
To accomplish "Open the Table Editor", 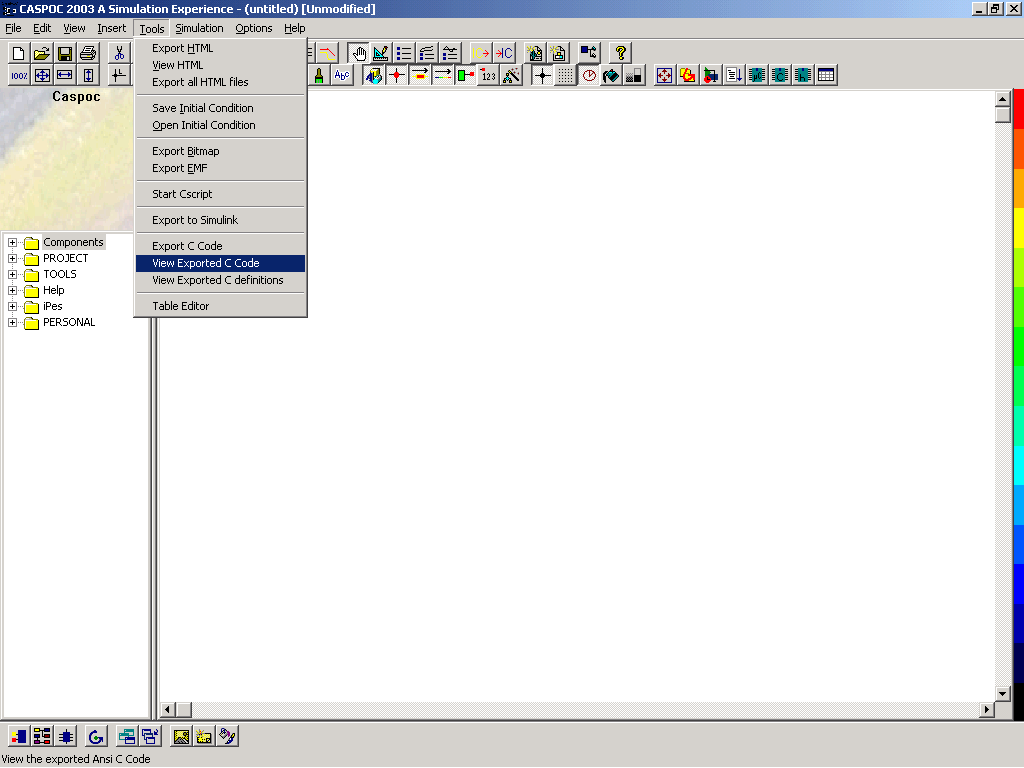I will tap(221, 306).
